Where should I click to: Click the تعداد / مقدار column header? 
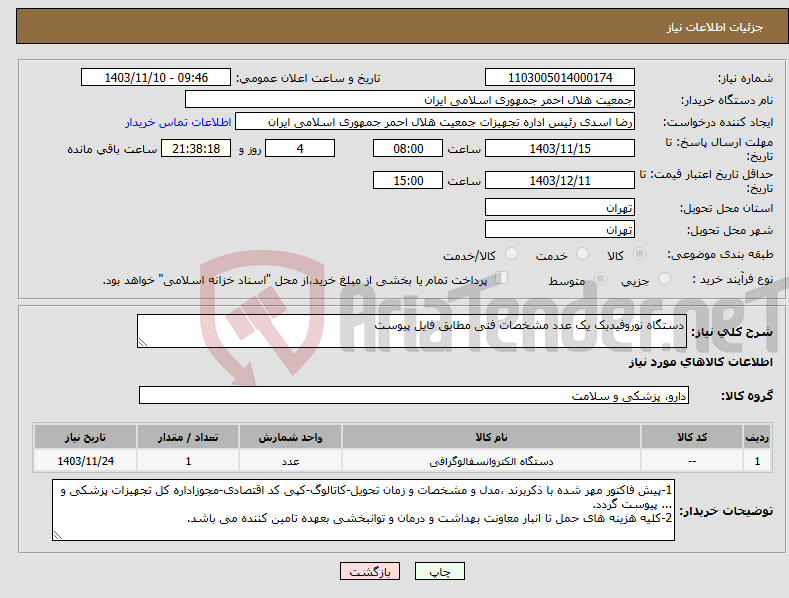188,437
